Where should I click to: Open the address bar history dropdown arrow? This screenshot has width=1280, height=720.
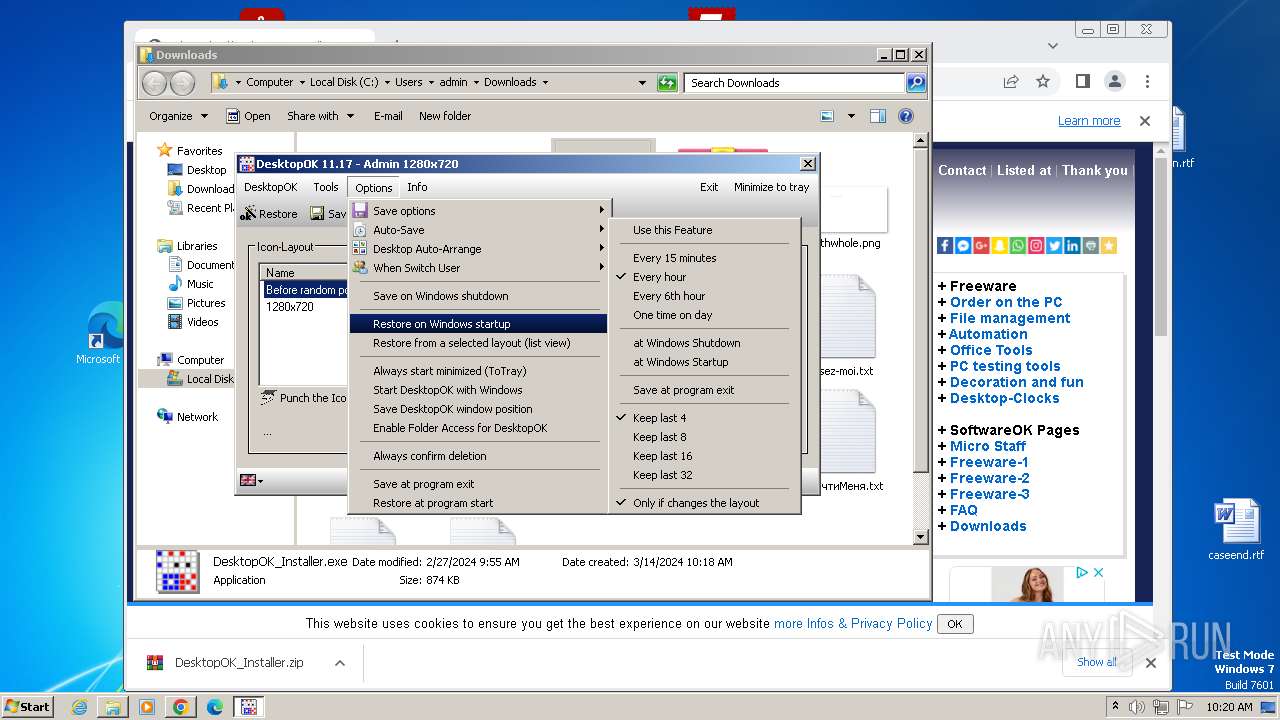[x=642, y=83]
